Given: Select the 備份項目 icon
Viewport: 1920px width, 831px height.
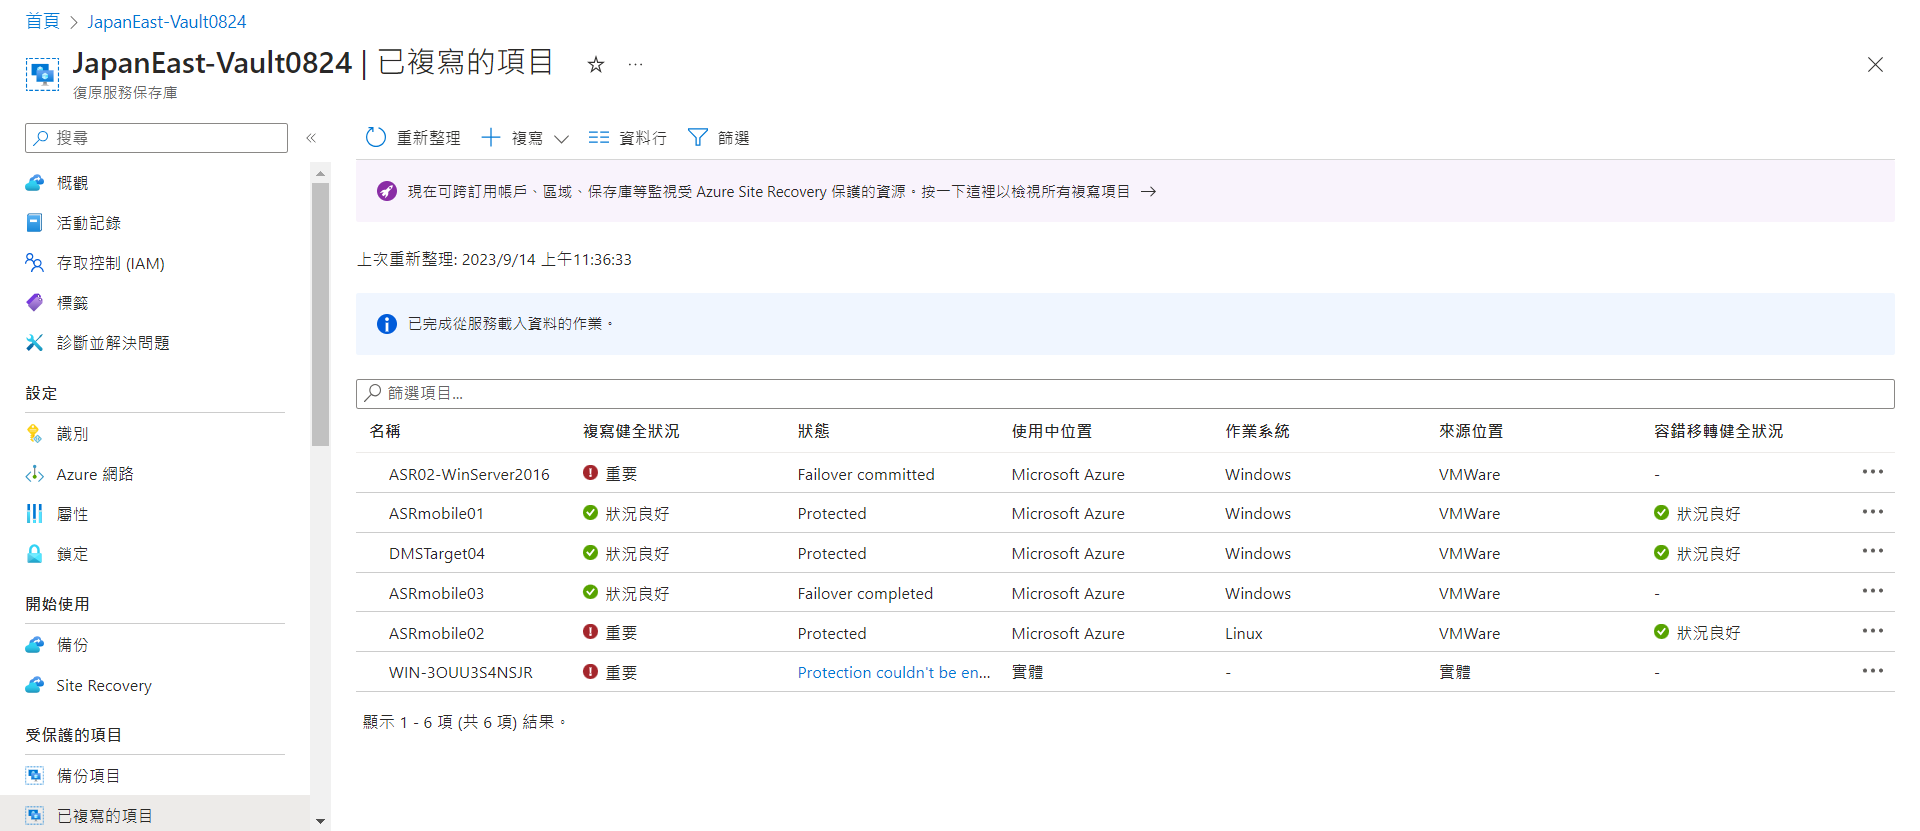Looking at the screenshot, I should [x=35, y=776].
